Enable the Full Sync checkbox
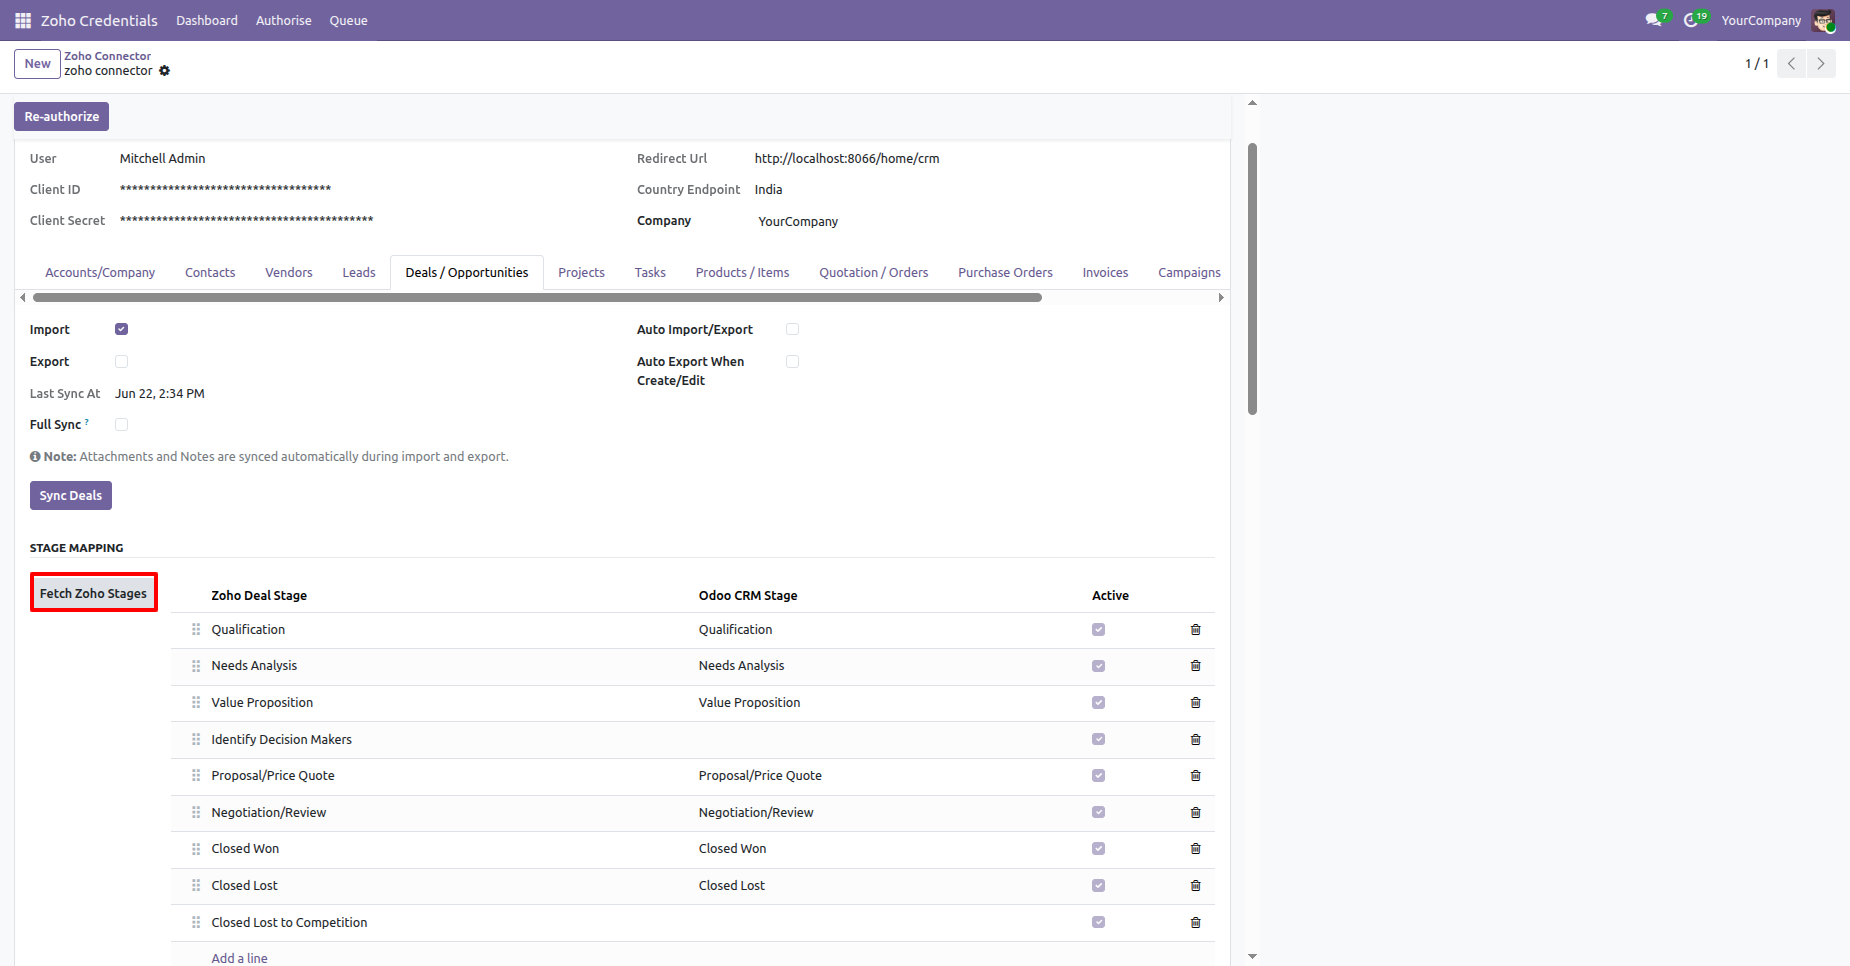Viewport: 1850px width, 966px height. 121,424
